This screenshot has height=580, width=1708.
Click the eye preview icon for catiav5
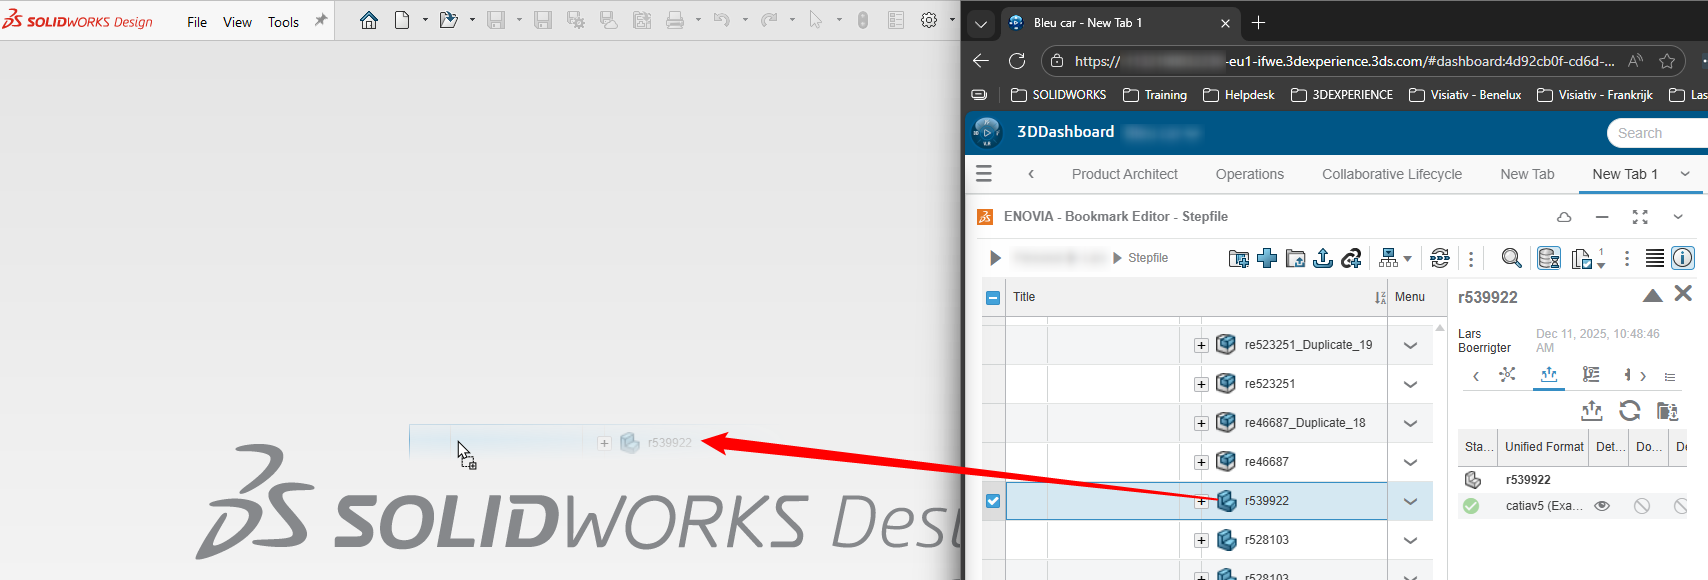coord(1602,506)
